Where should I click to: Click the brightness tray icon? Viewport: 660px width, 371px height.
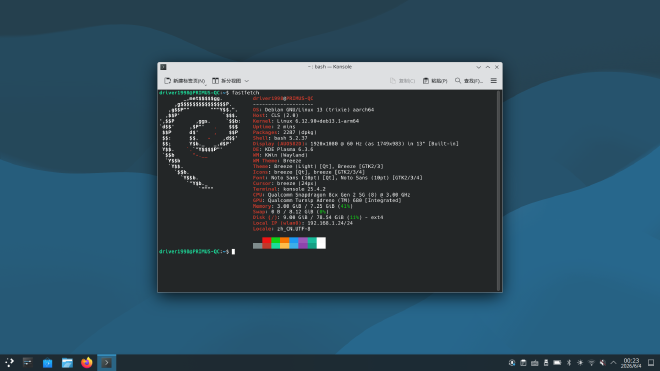pyautogui.click(x=580, y=363)
